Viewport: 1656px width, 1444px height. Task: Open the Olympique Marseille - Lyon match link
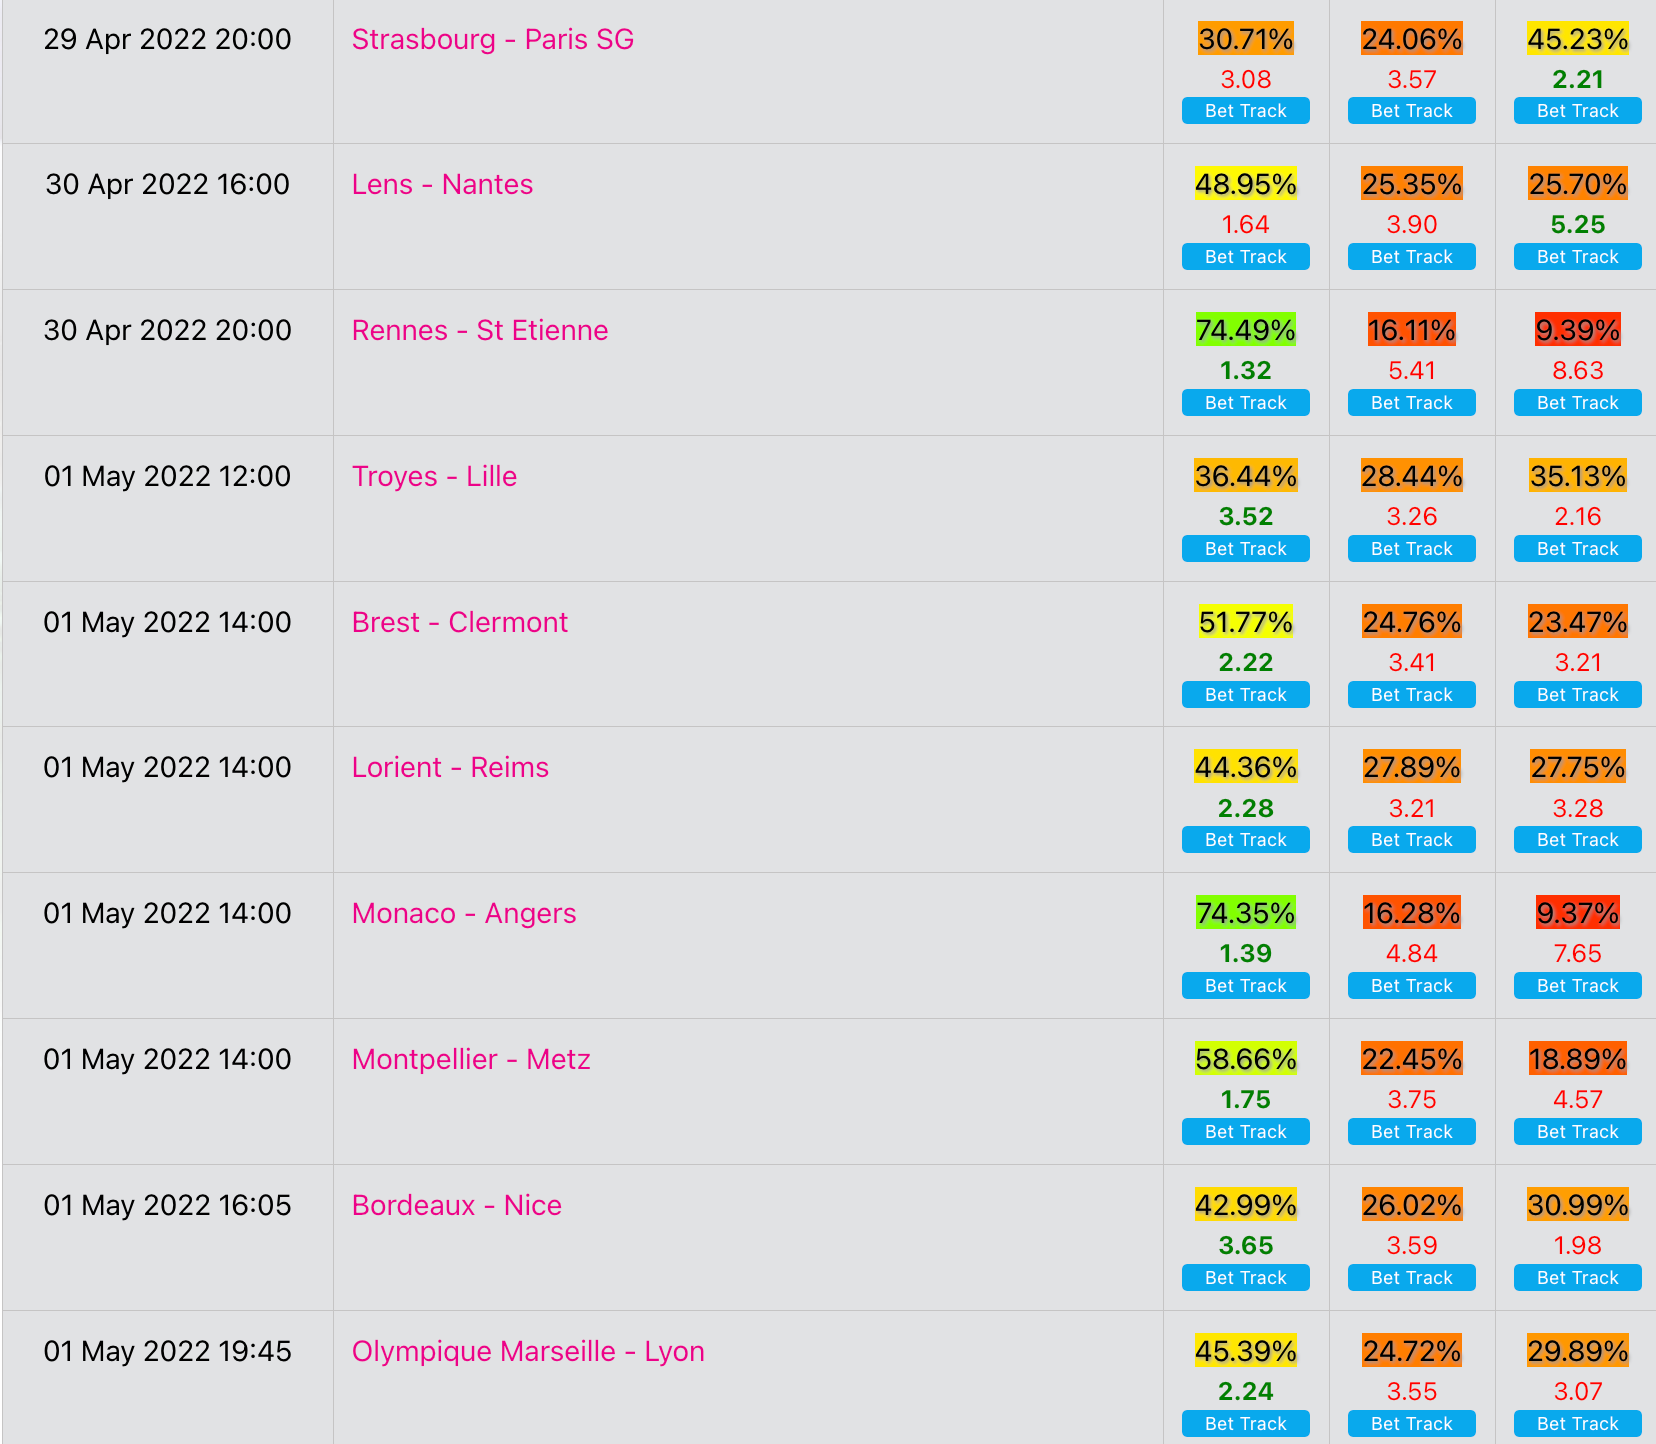pyautogui.click(x=528, y=1351)
